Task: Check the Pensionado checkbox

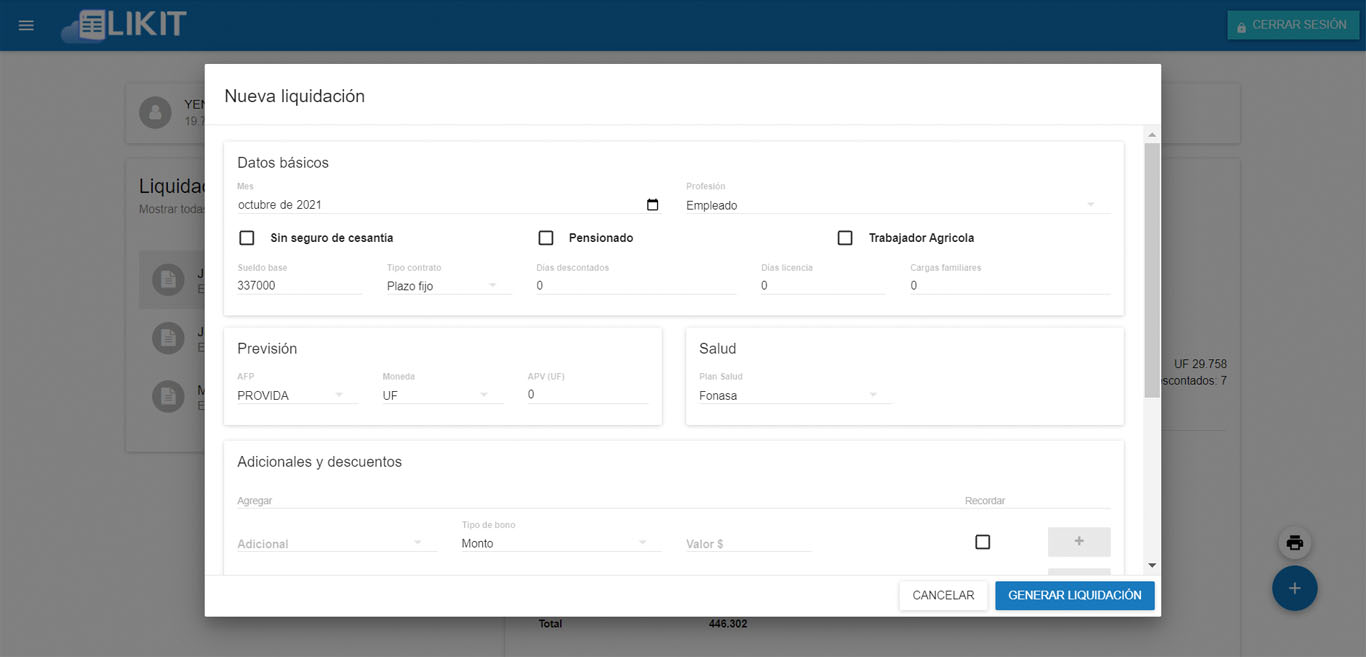Action: click(x=546, y=238)
